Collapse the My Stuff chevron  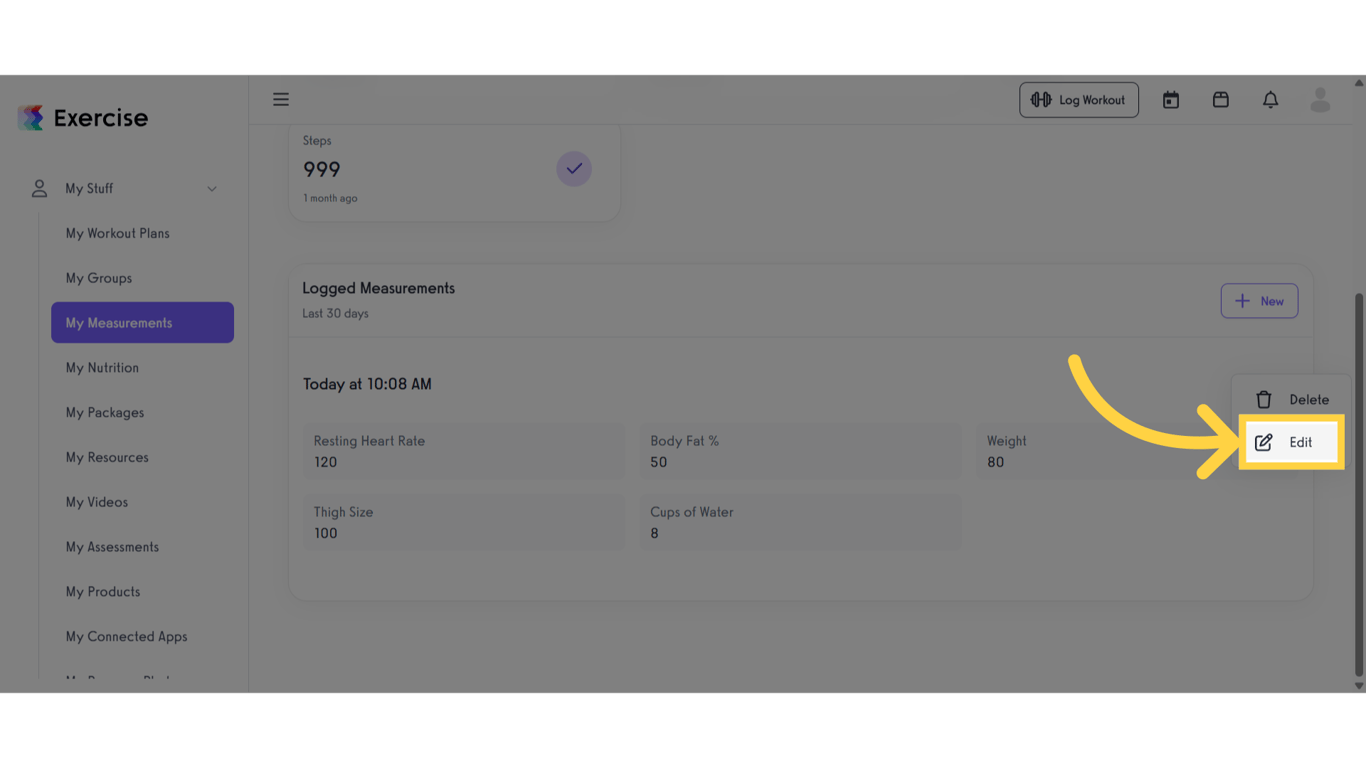pos(212,189)
